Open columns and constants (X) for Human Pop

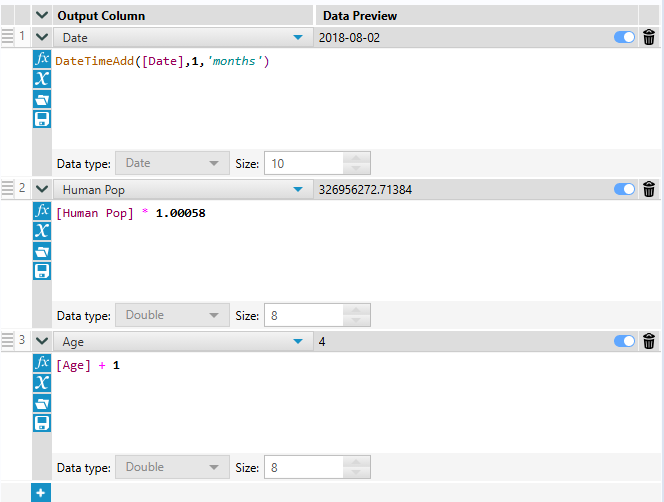pyautogui.click(x=42, y=231)
